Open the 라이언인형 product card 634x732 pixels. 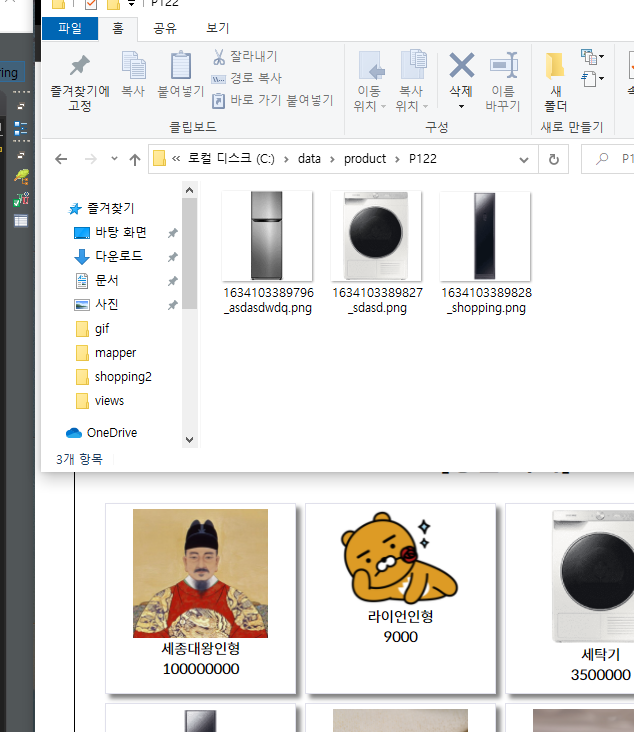[x=401, y=598]
